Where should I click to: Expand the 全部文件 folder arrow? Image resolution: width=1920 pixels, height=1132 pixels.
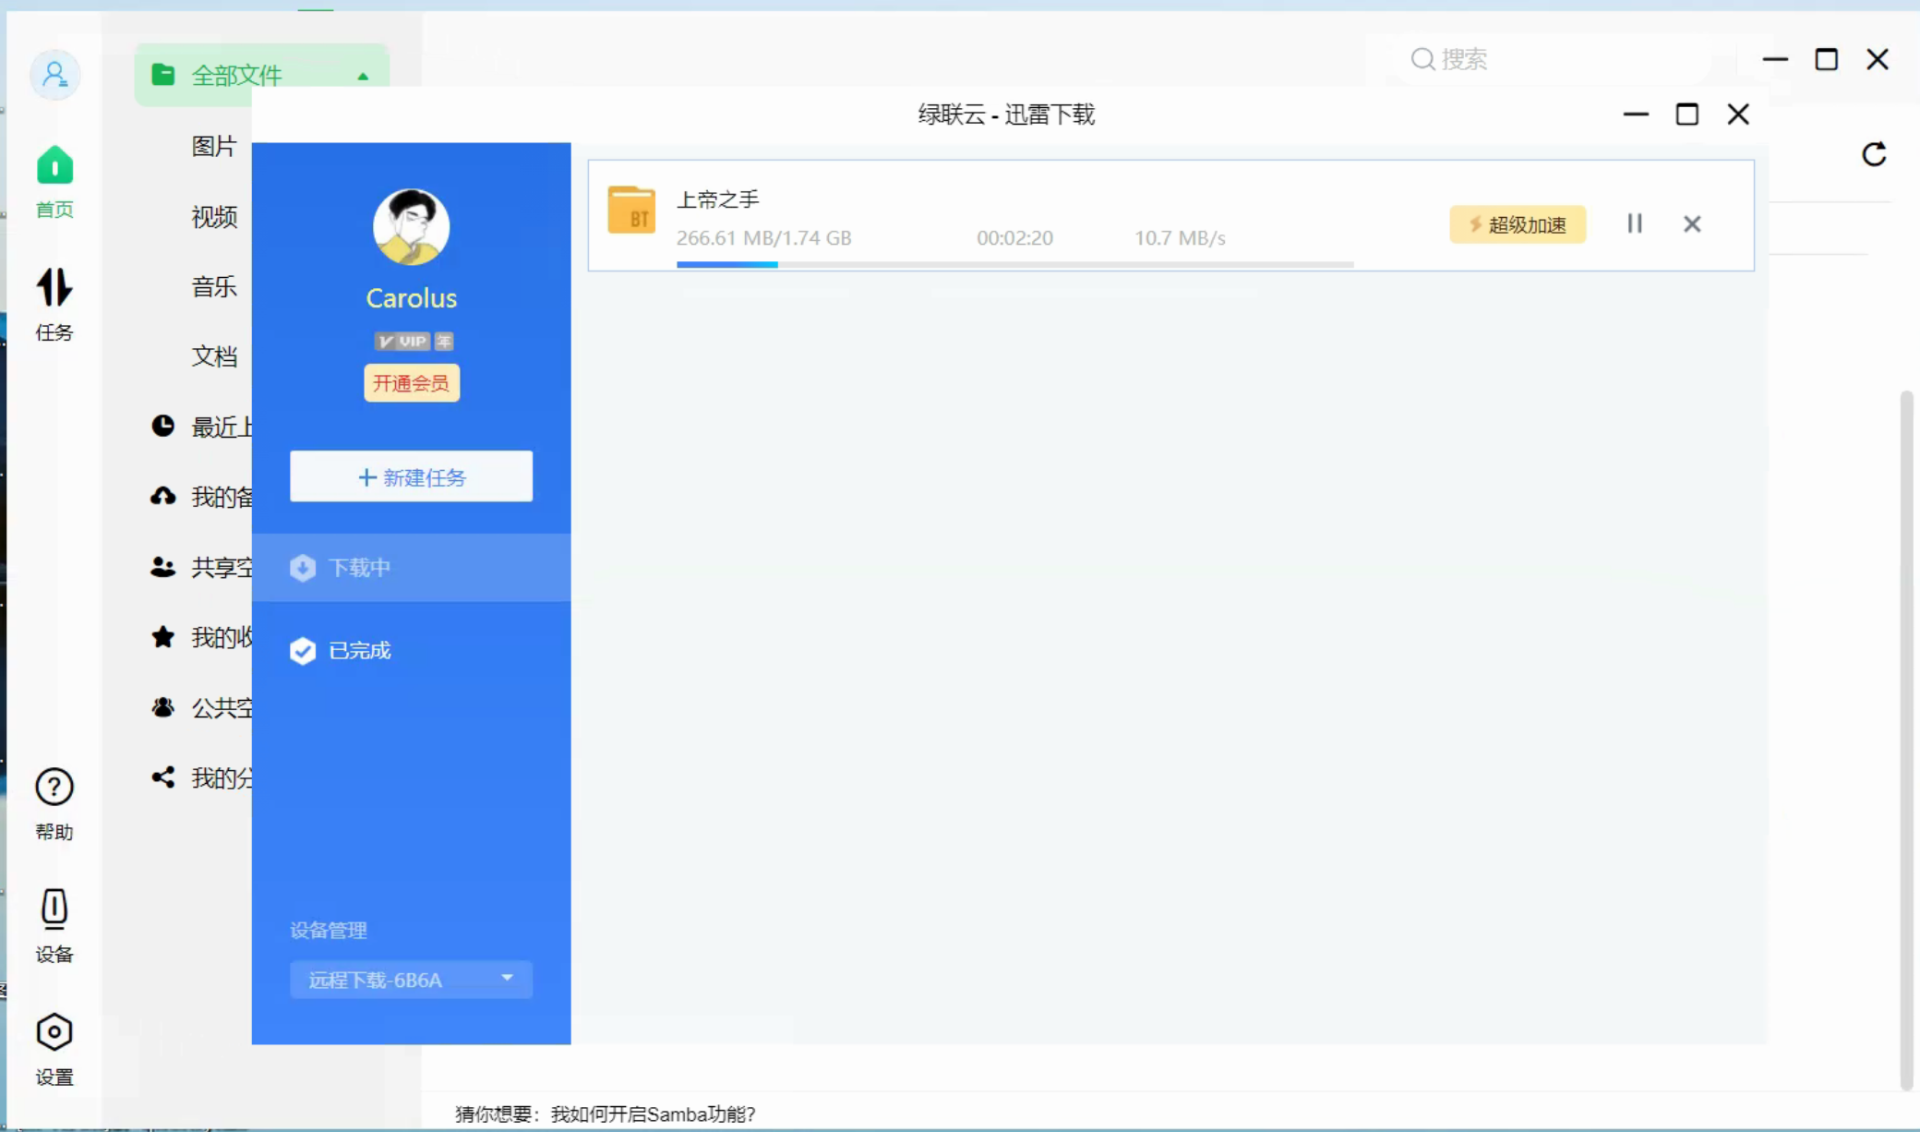[x=362, y=75]
